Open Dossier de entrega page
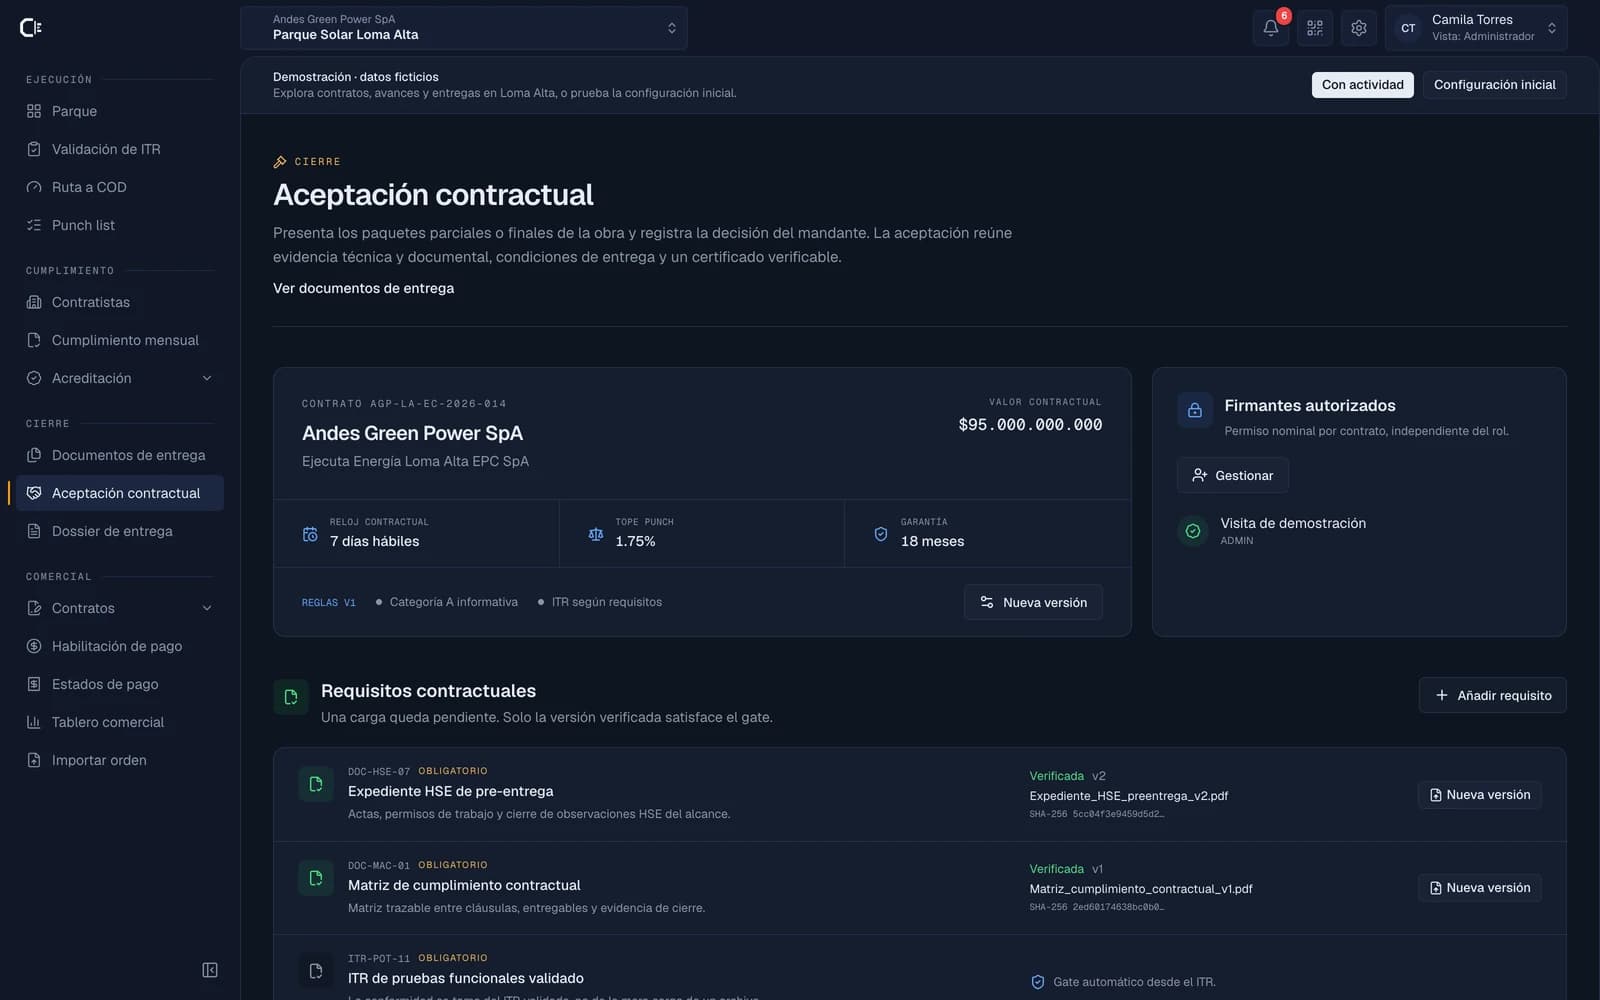 pyautogui.click(x=120, y=531)
